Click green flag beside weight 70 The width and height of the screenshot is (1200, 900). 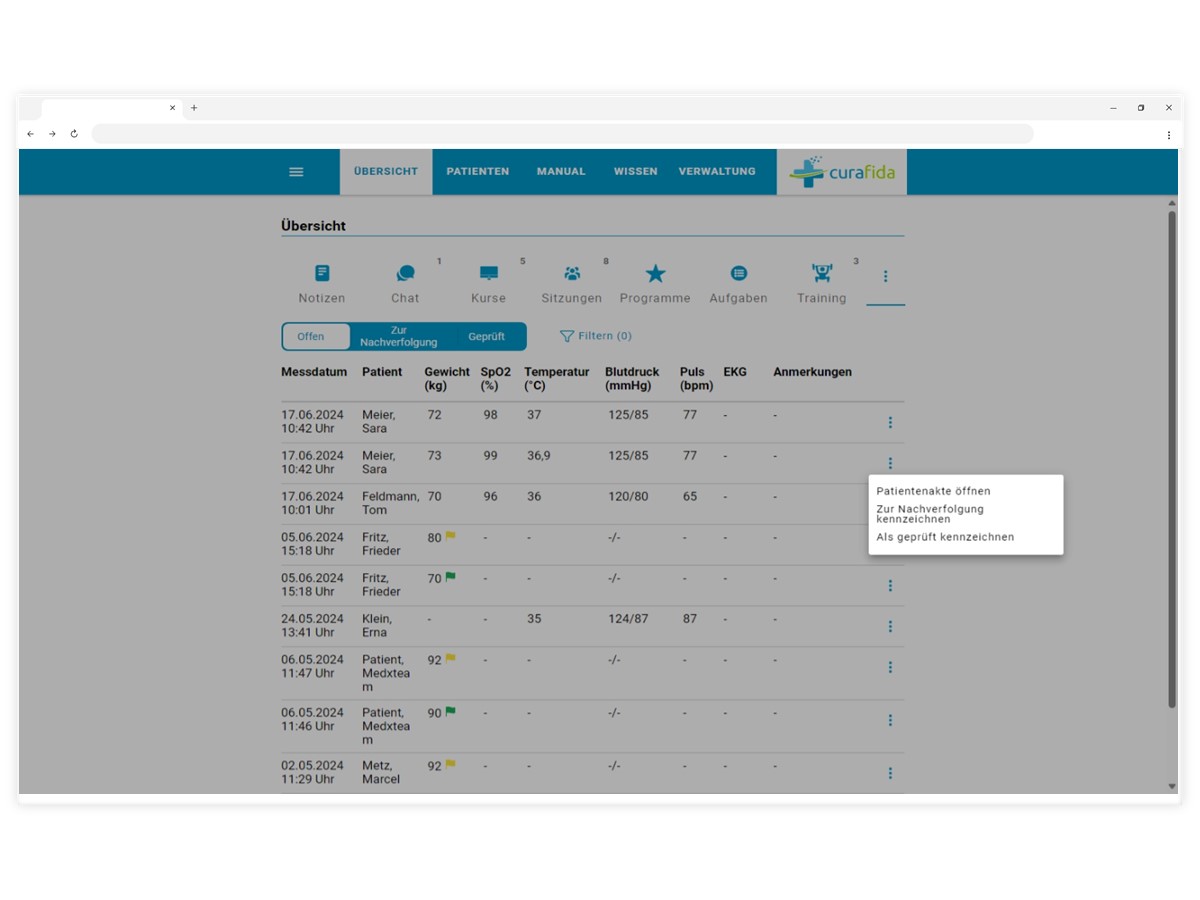[450, 577]
